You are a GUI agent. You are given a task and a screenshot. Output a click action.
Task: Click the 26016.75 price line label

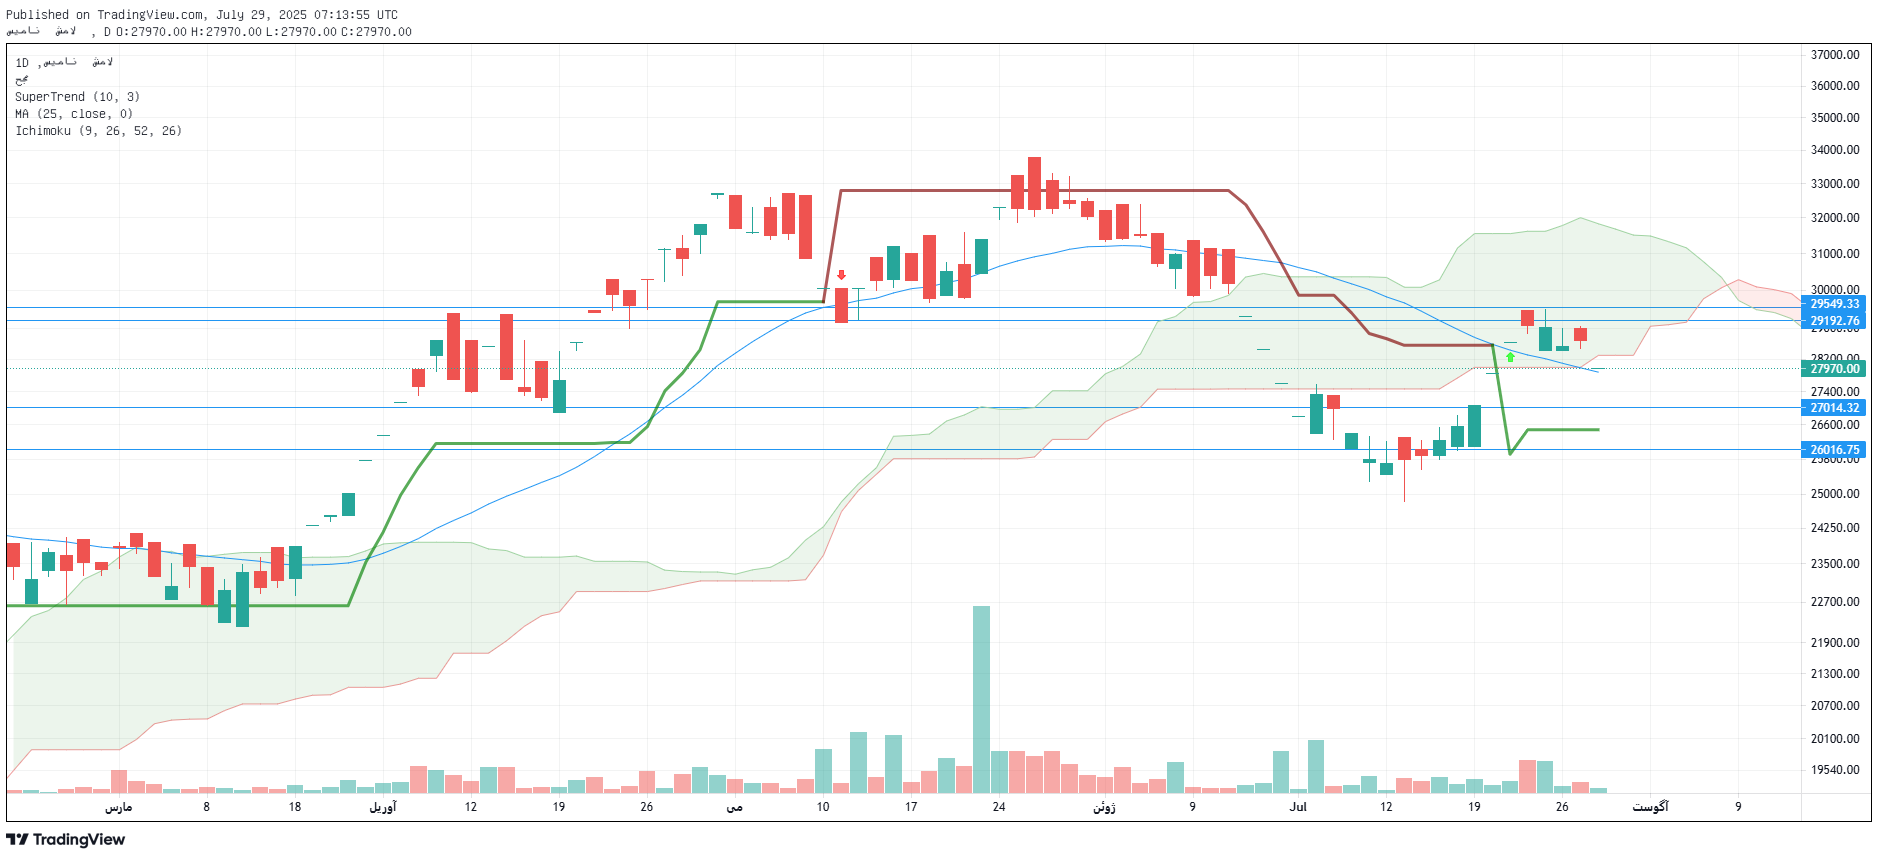1835,450
